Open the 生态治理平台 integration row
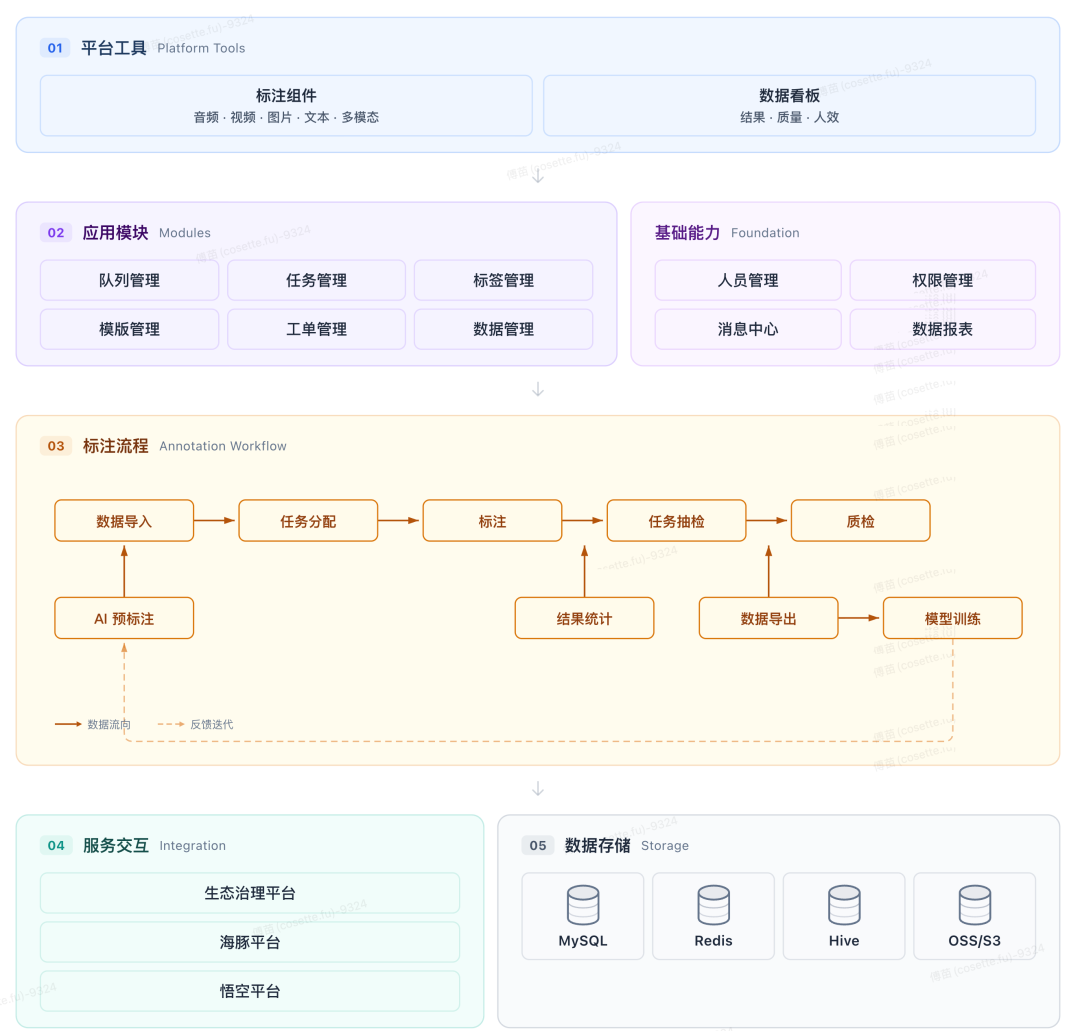The height and width of the screenshot is (1031, 1080). (x=250, y=893)
